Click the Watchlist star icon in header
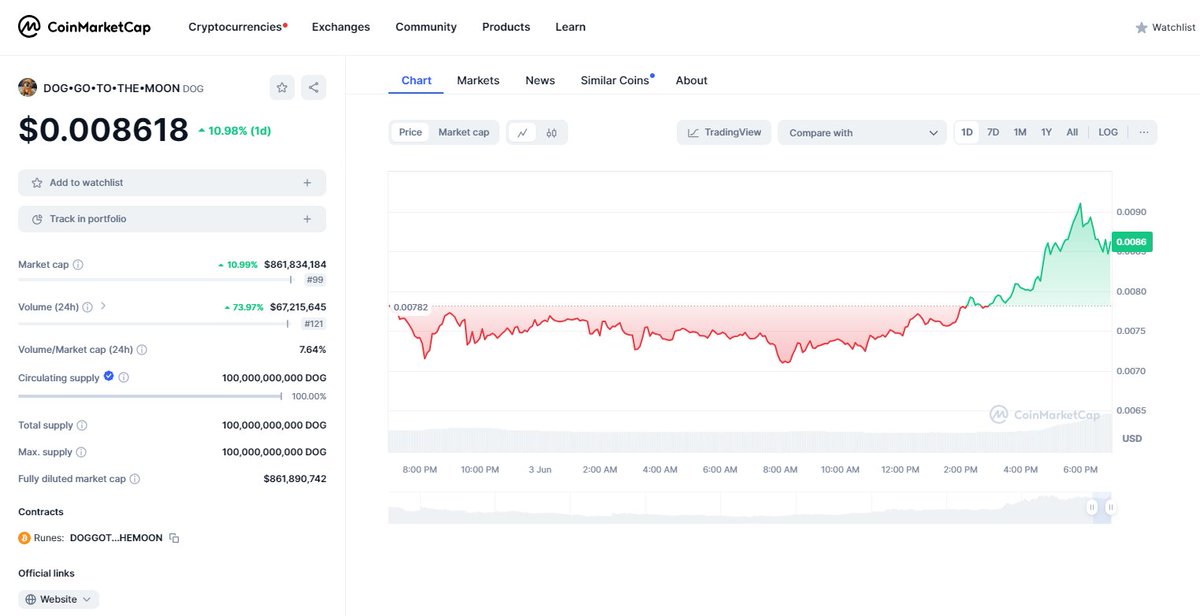Viewport: 1200px width, 616px height. 1141,28
